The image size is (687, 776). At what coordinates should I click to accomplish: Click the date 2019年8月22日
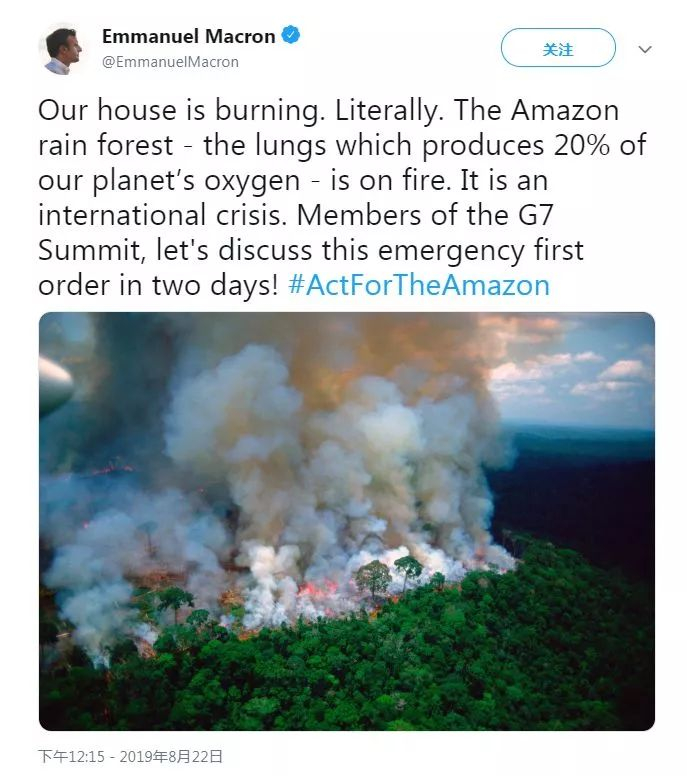(176, 756)
